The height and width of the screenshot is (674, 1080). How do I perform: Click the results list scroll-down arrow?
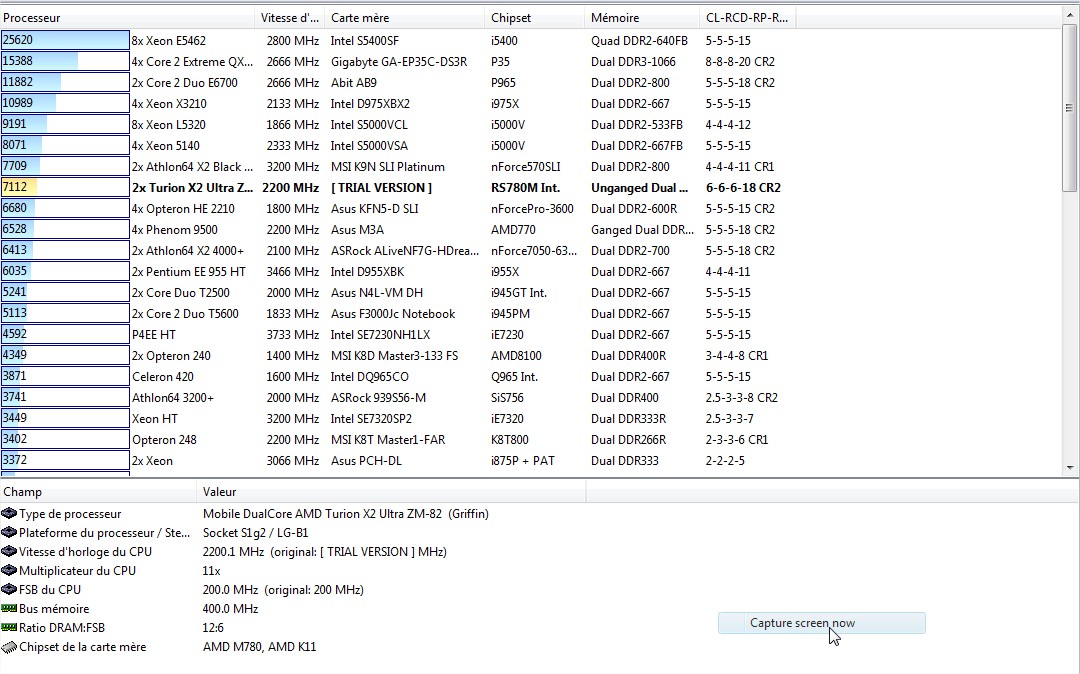(x=1070, y=468)
